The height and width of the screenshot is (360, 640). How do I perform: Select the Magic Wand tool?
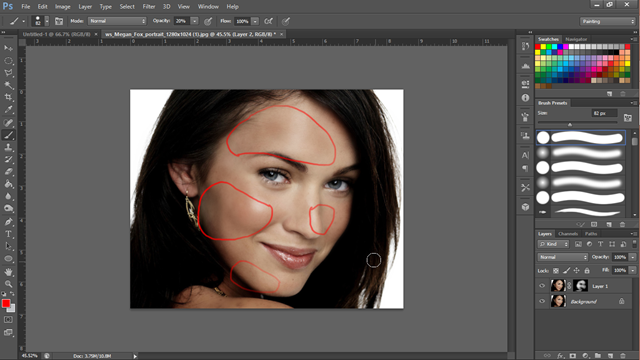point(8,85)
